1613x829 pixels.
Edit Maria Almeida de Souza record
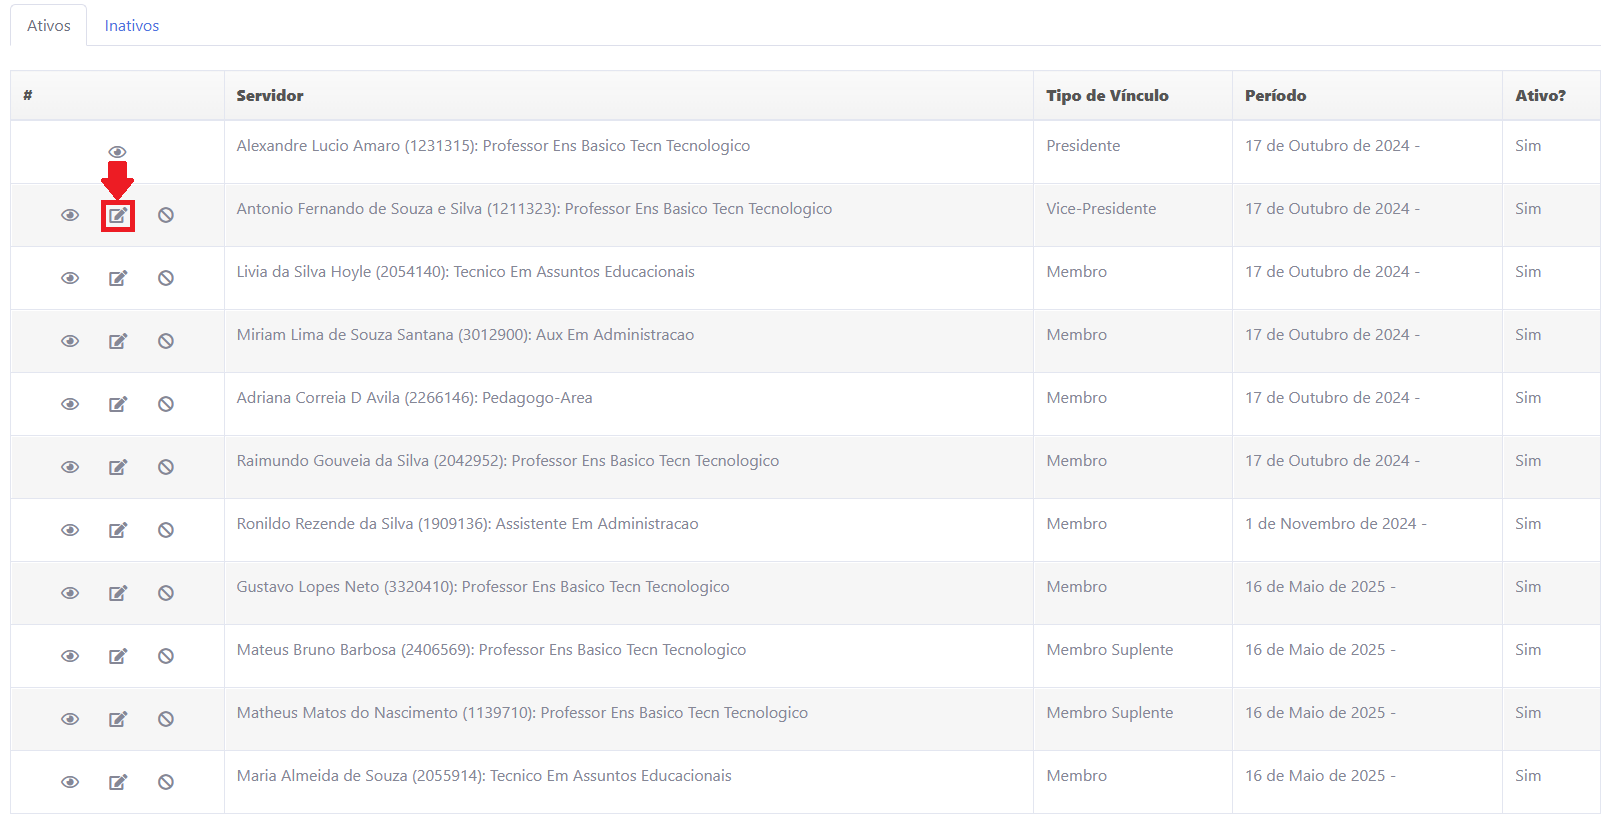(118, 782)
